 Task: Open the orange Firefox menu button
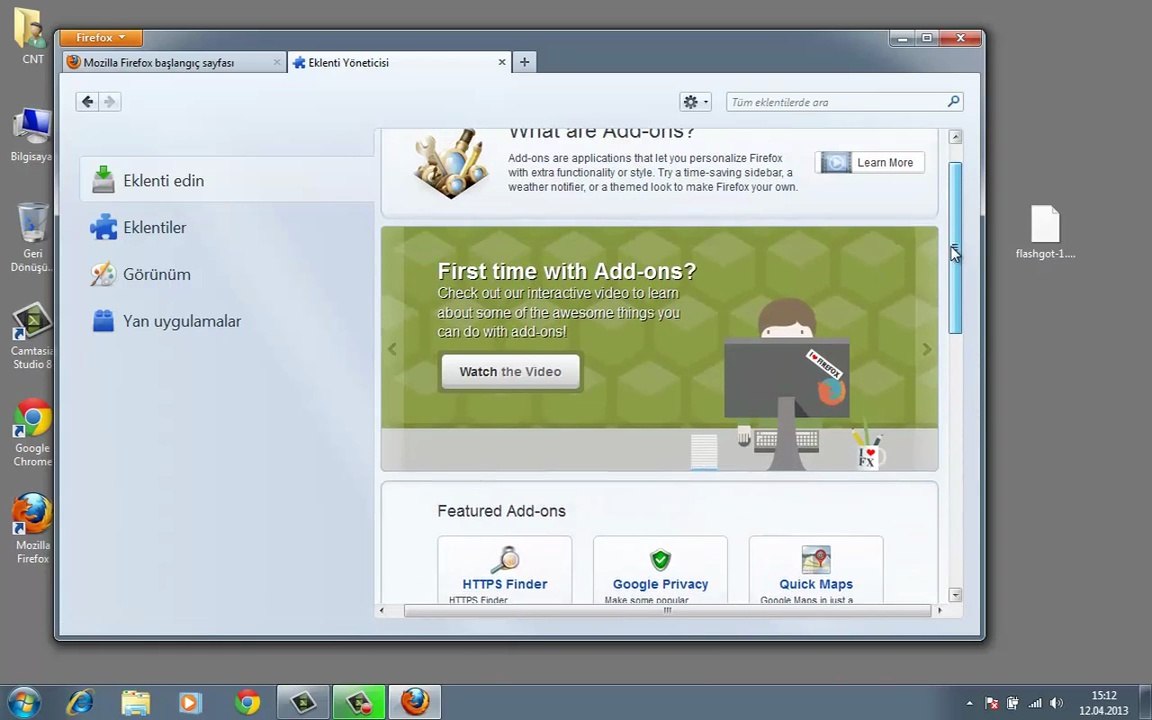coord(101,37)
